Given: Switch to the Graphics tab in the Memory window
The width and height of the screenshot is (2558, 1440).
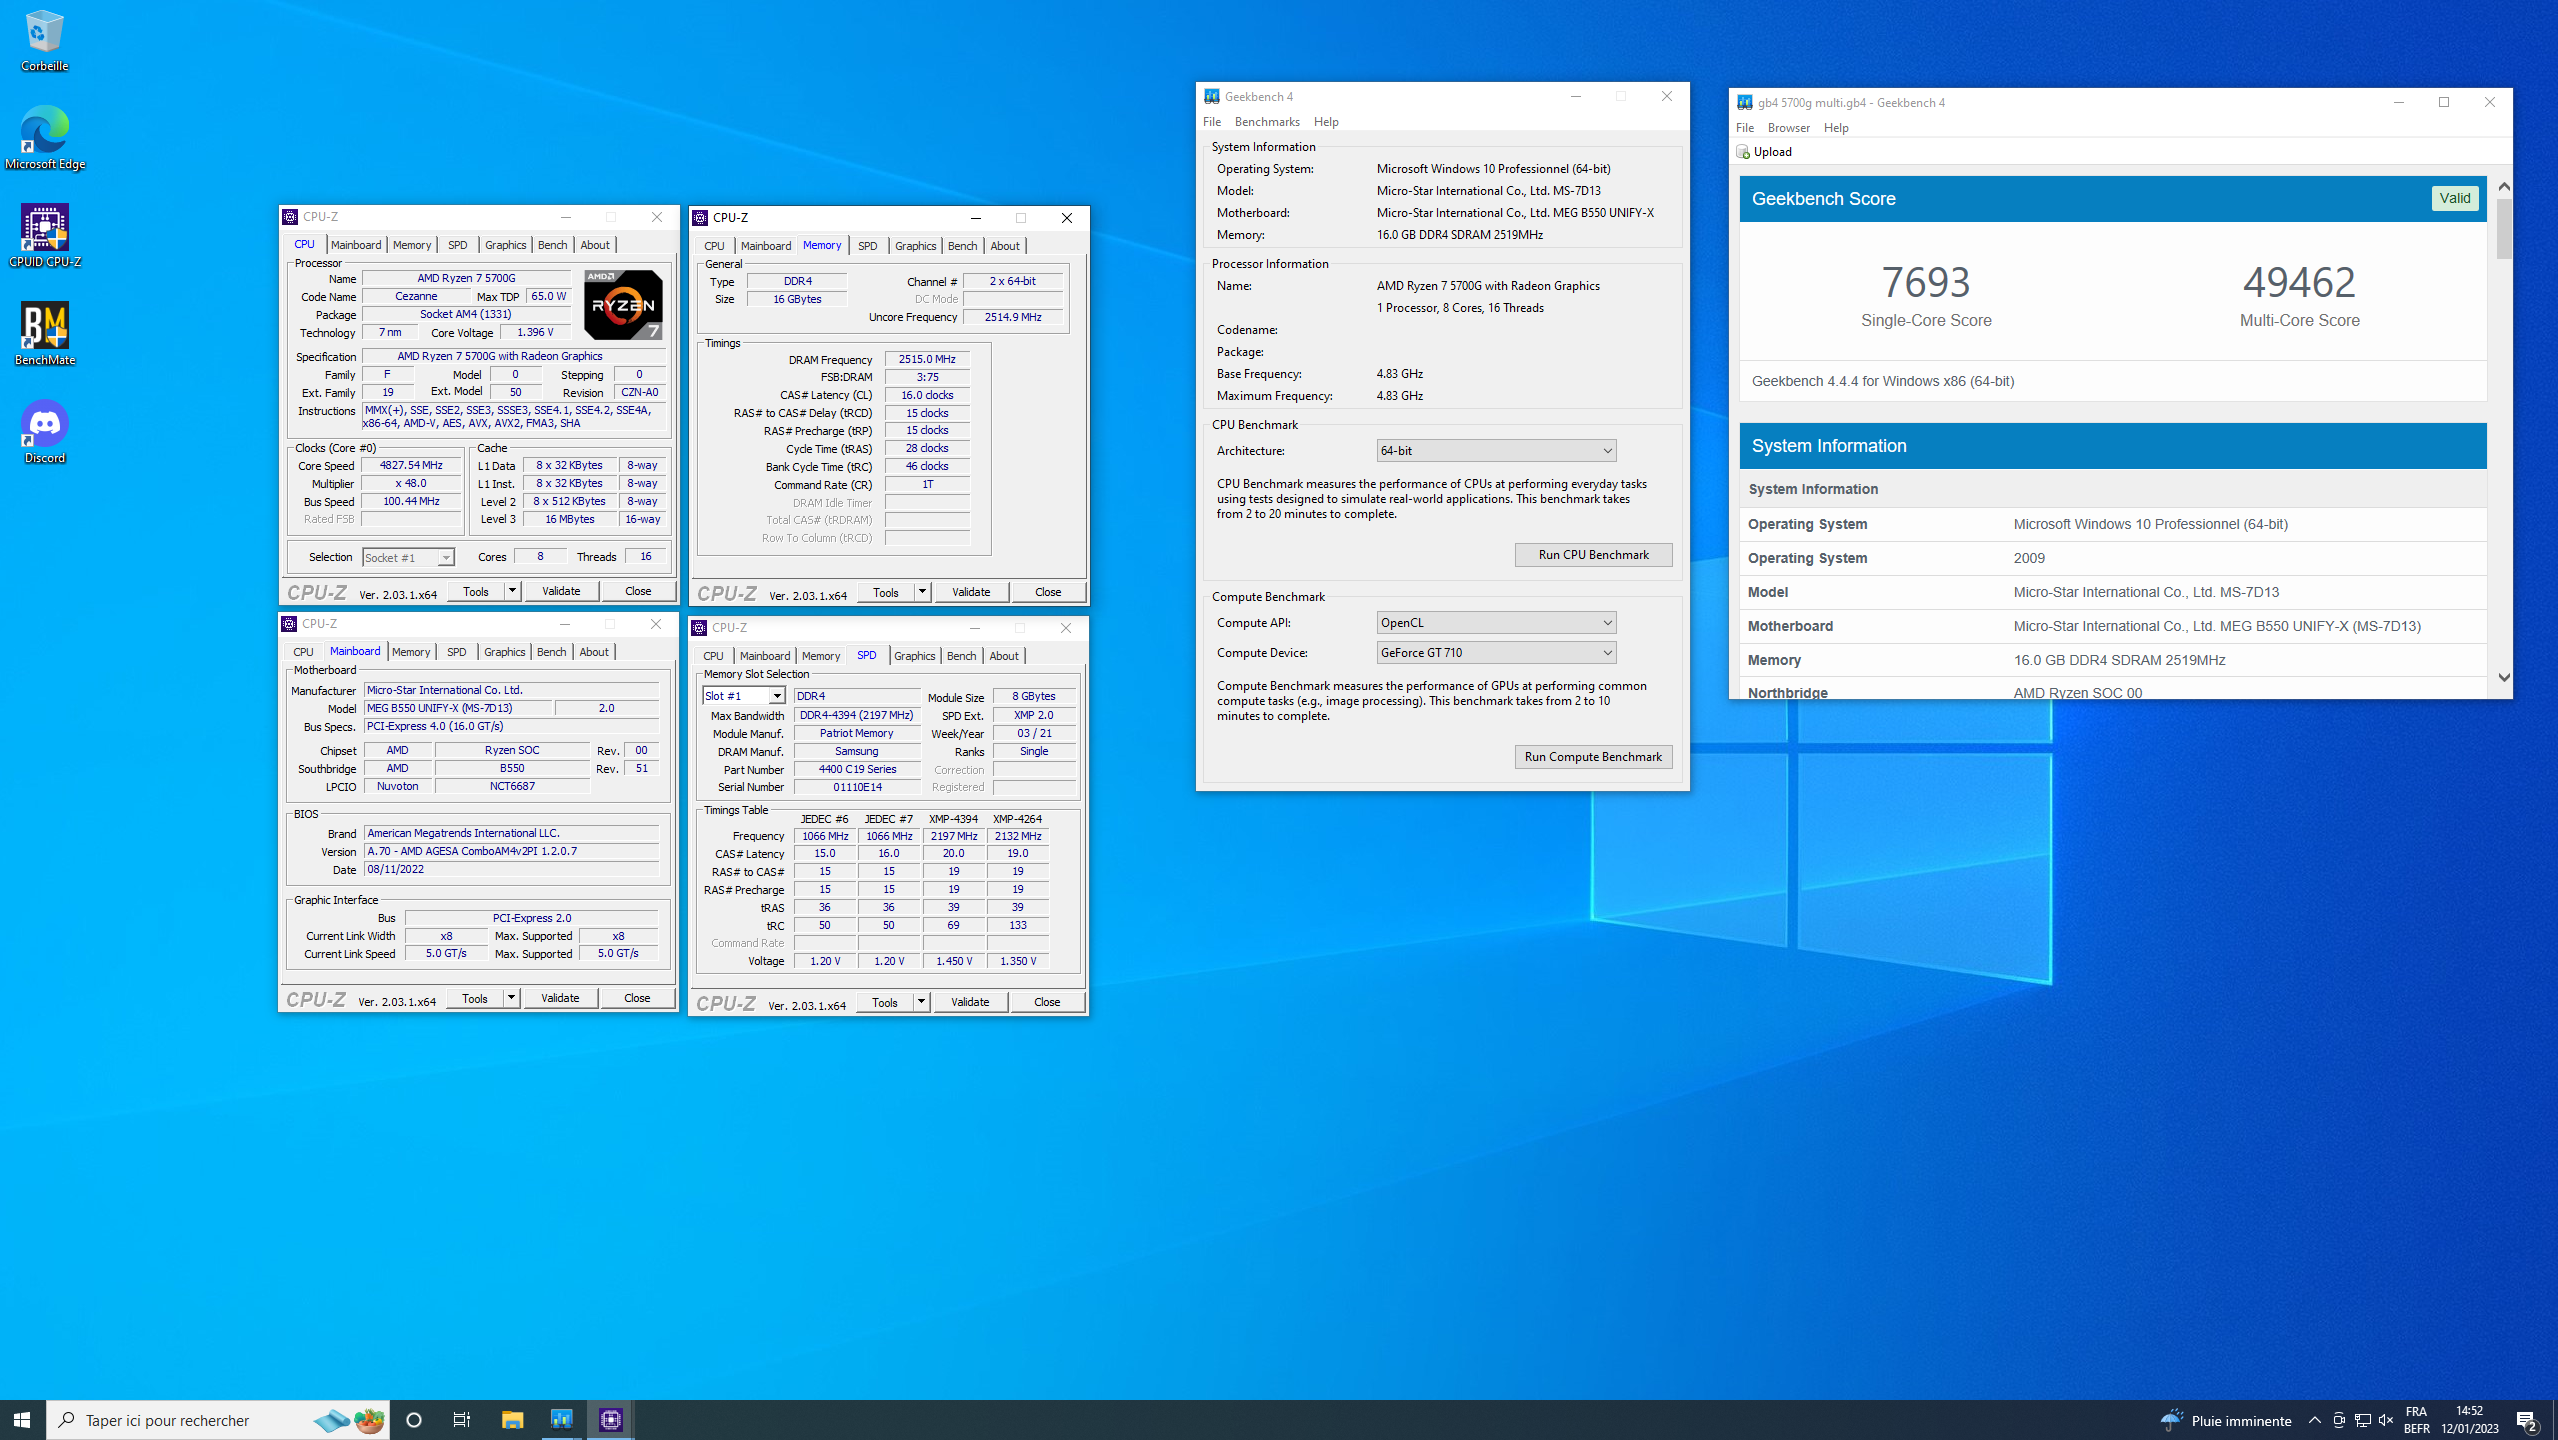Looking at the screenshot, I should (915, 246).
